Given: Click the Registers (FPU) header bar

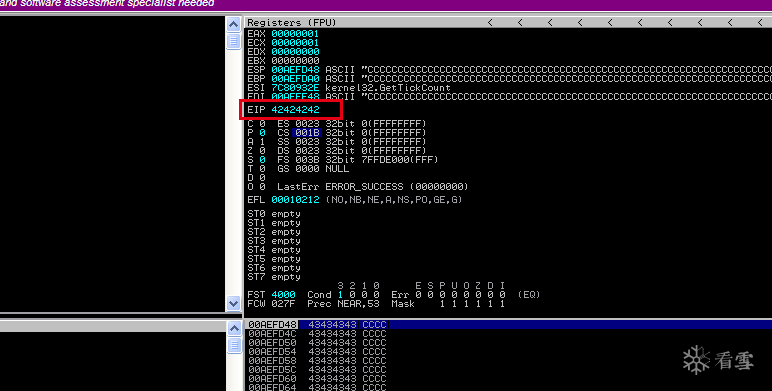Looking at the screenshot, I should [508, 23].
